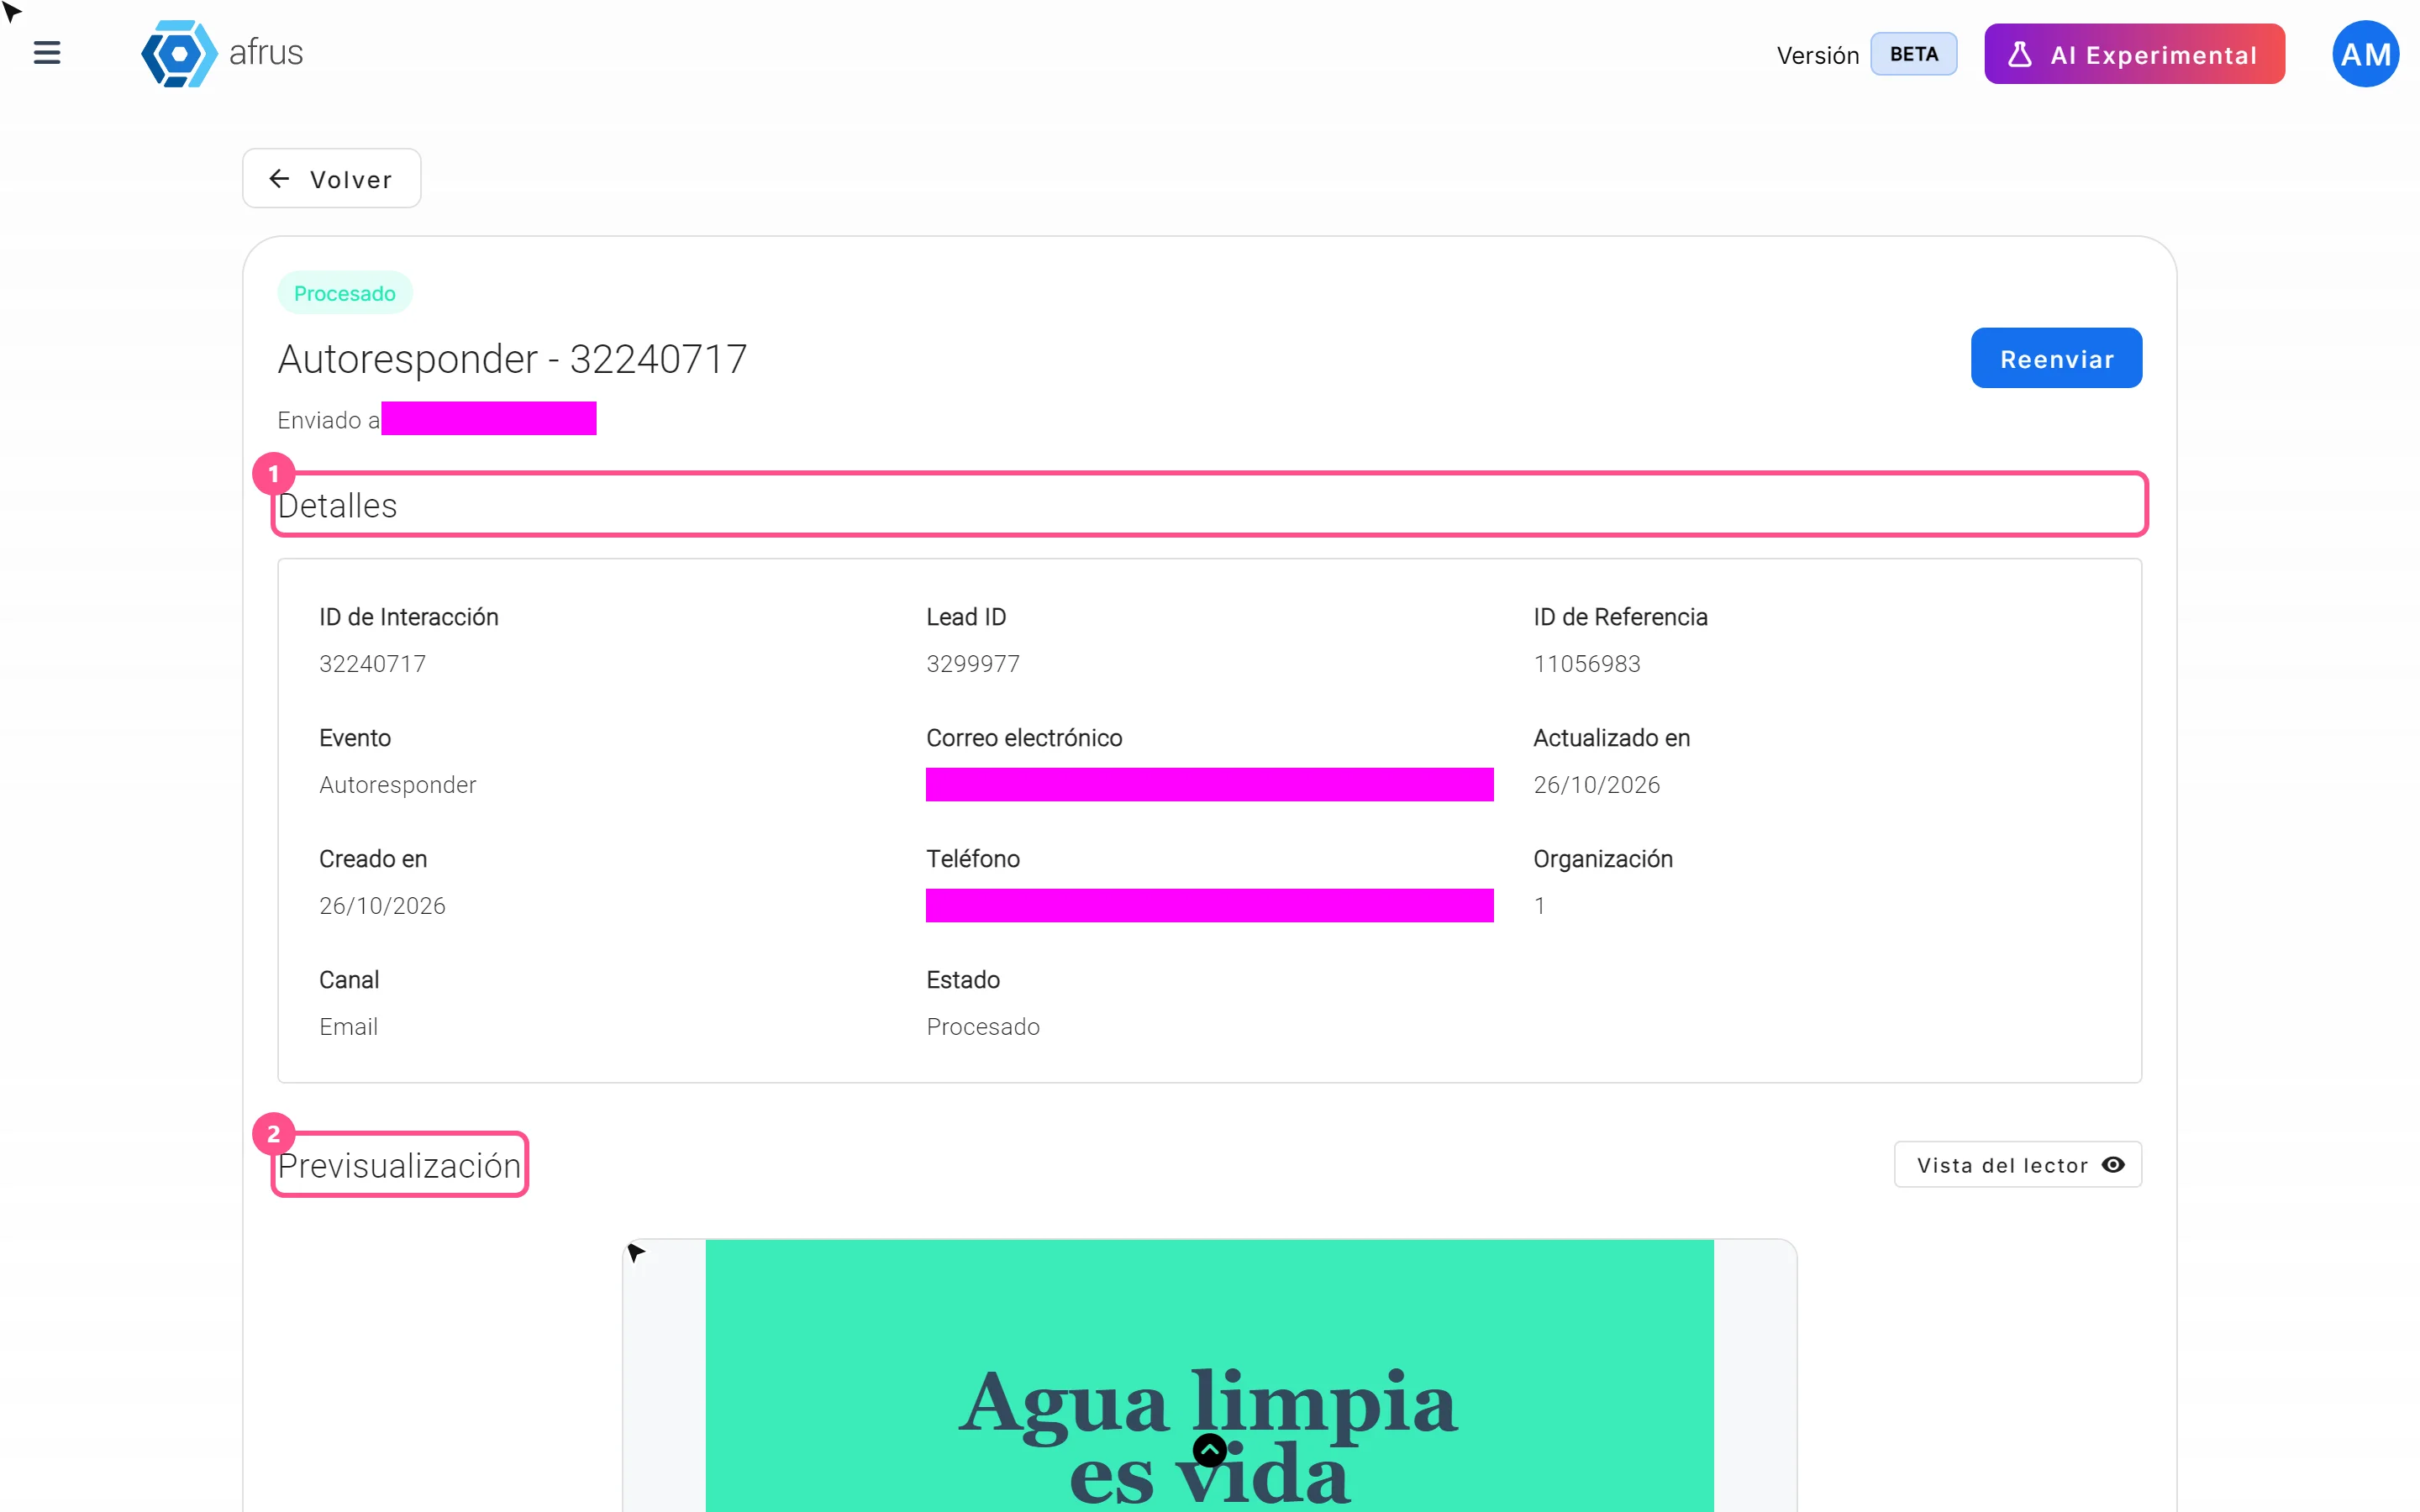Click the BETA version badge
This screenshot has width=2420, height=1512.
[1914, 54]
